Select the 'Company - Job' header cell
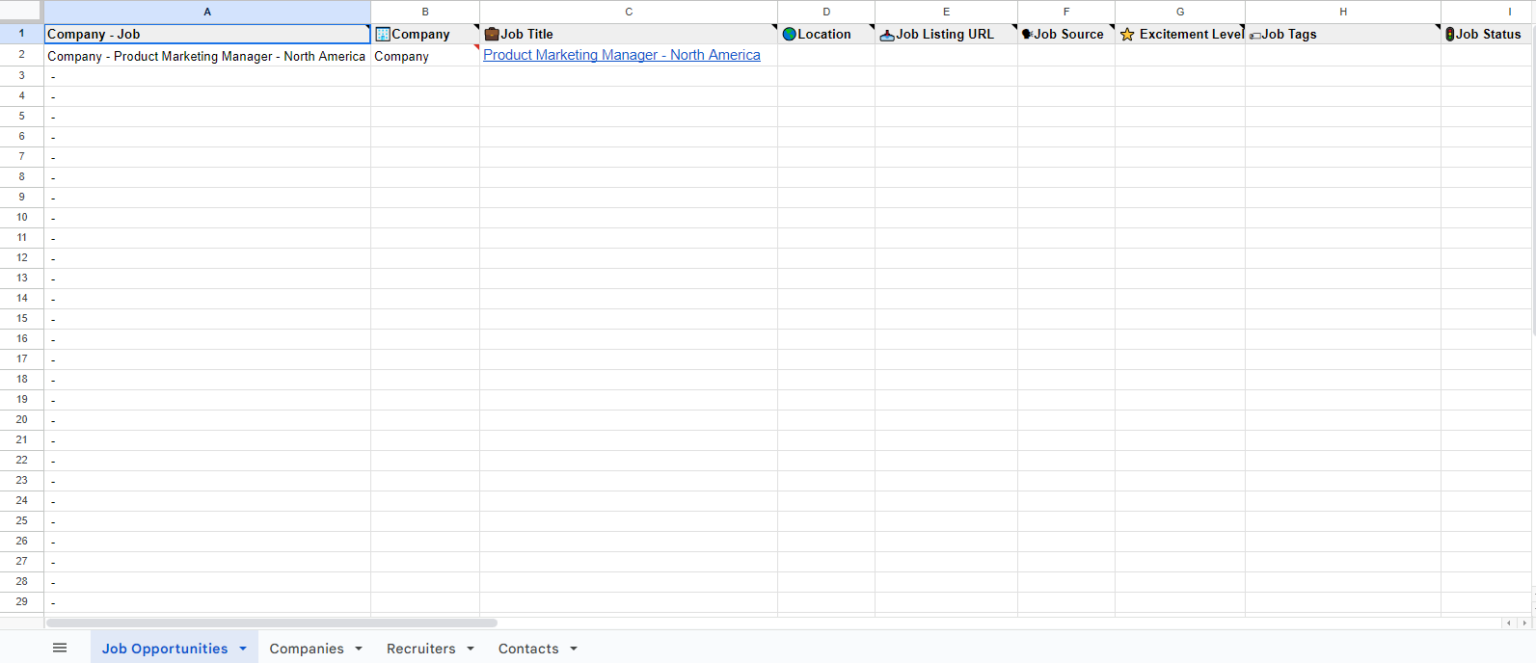 pyautogui.click(x=207, y=34)
